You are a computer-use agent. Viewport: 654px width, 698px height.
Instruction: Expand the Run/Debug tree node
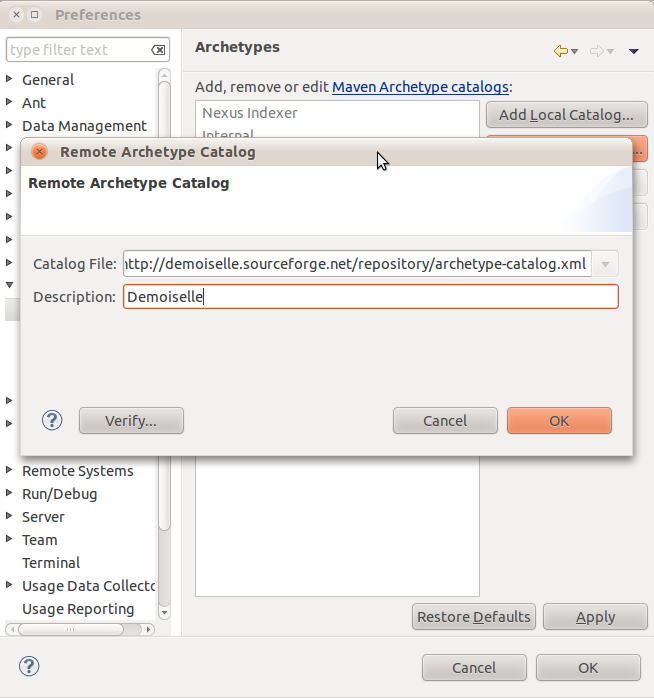10,494
